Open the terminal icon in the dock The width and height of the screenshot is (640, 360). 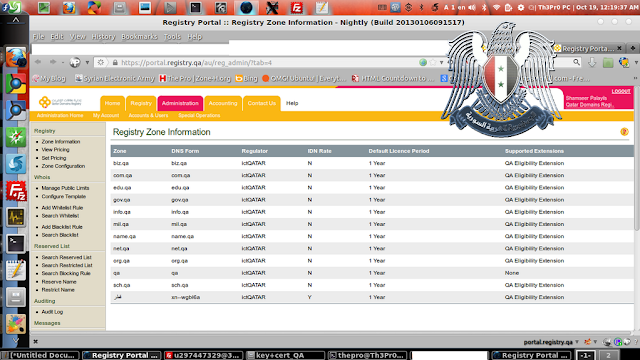(16, 244)
